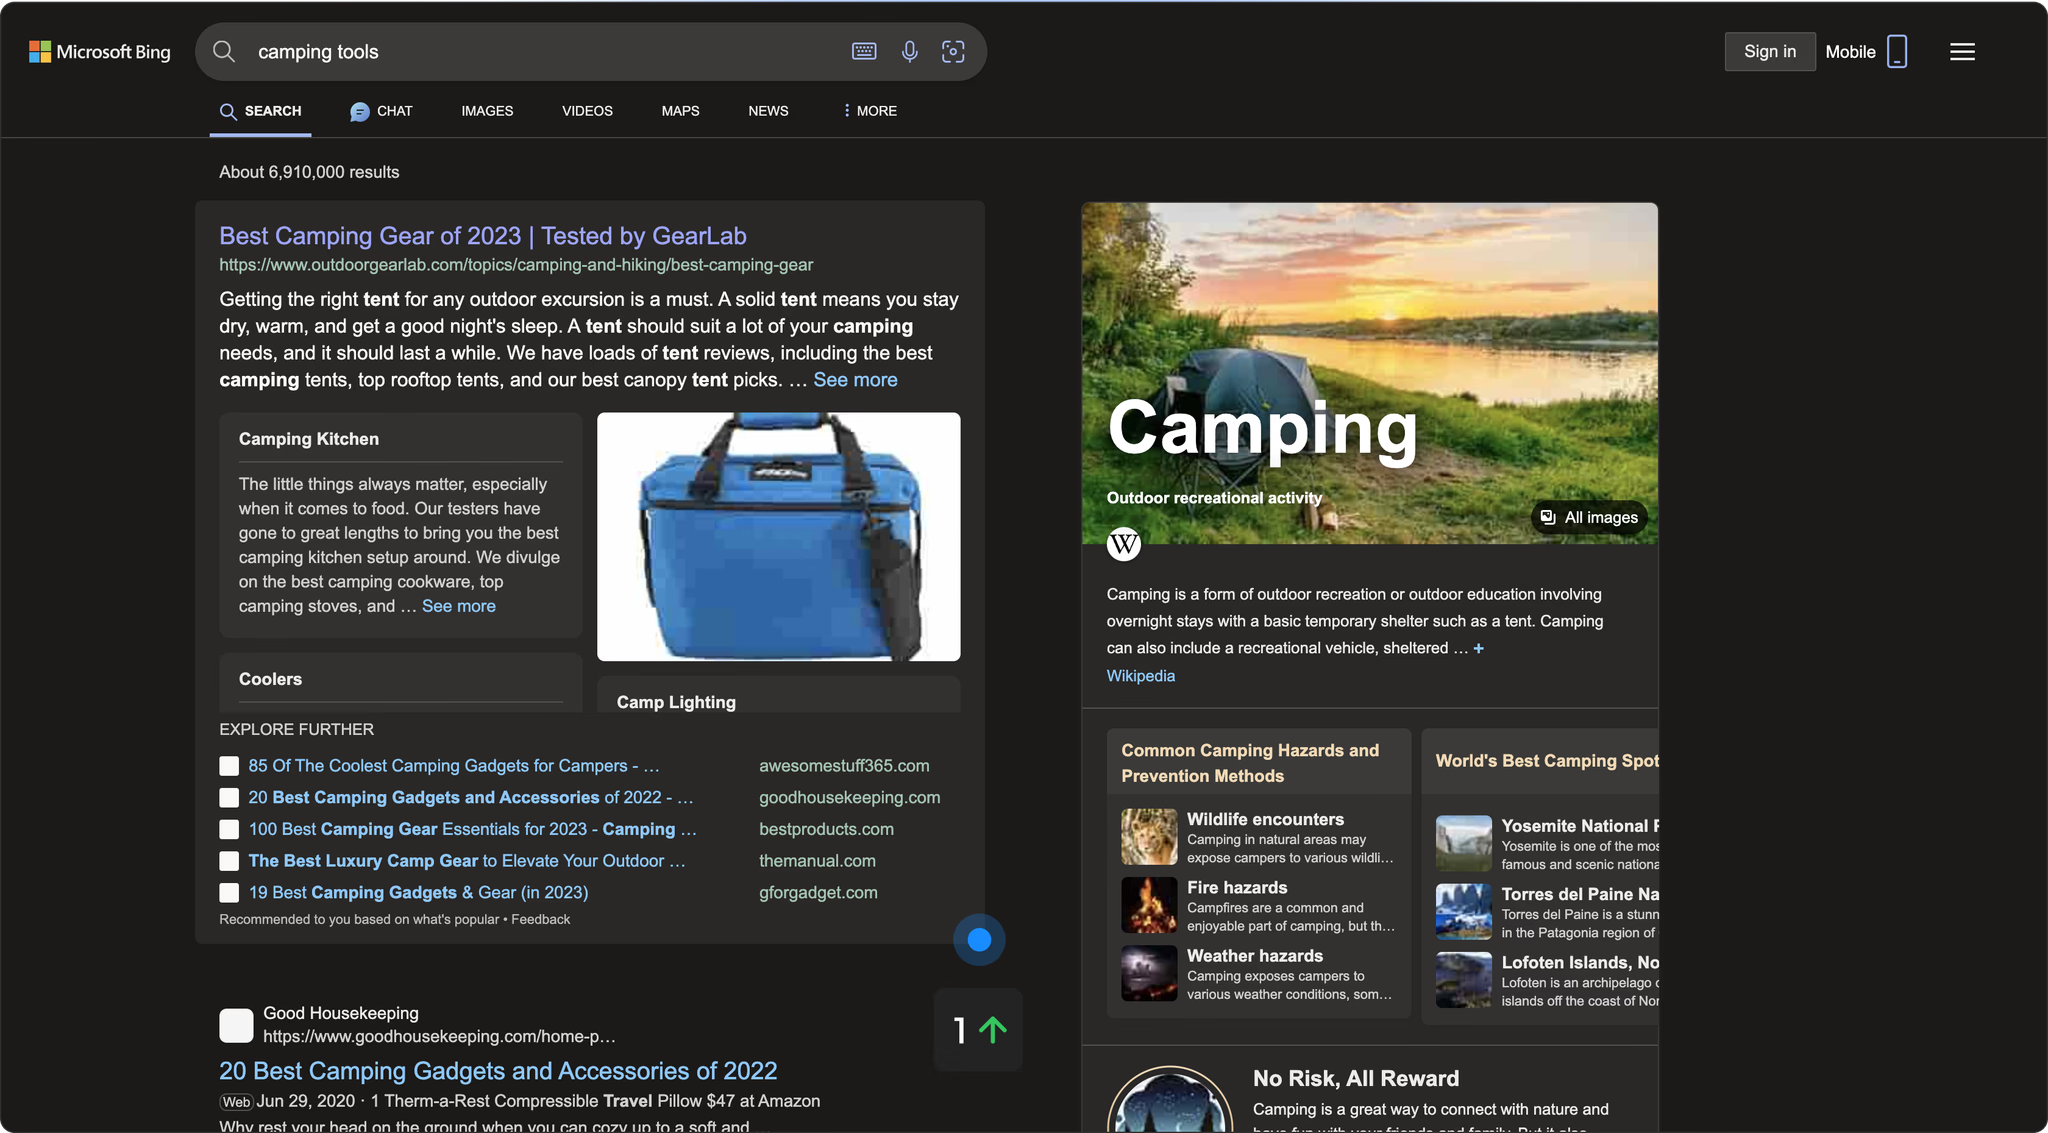Switch to the Videos tab
Screen dimensions: 2048x1133
tap(587, 111)
